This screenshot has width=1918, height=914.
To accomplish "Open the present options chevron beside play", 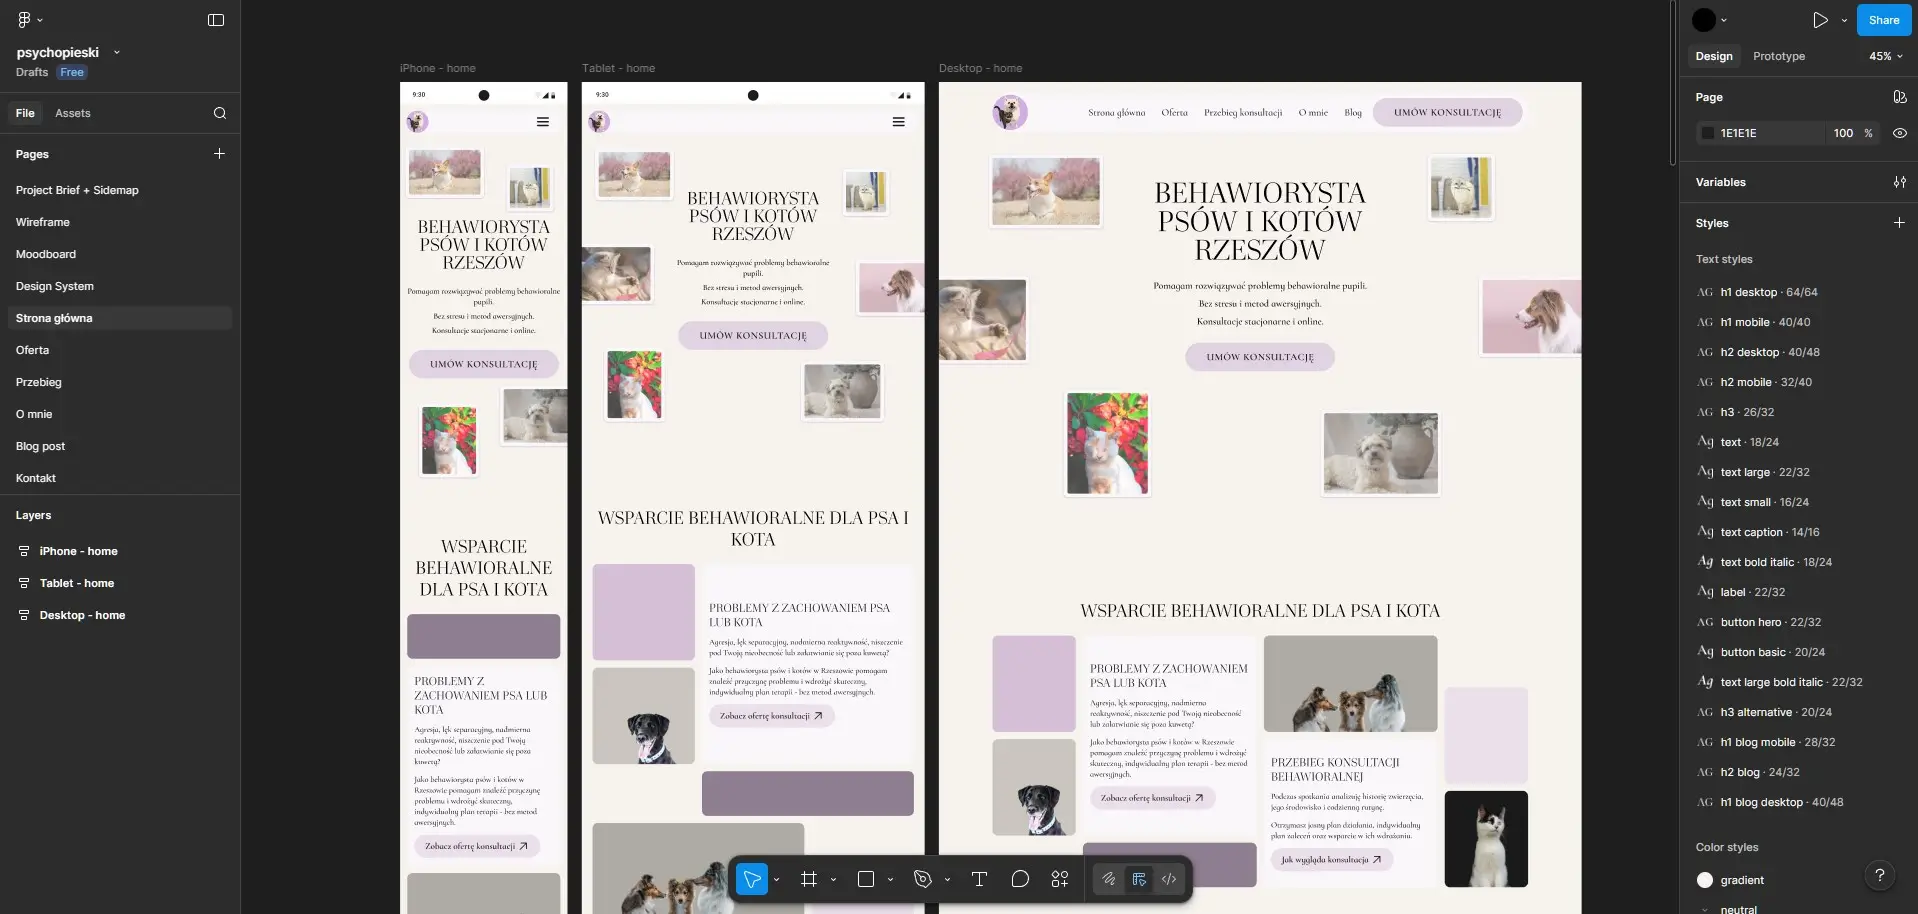I will tap(1844, 20).
